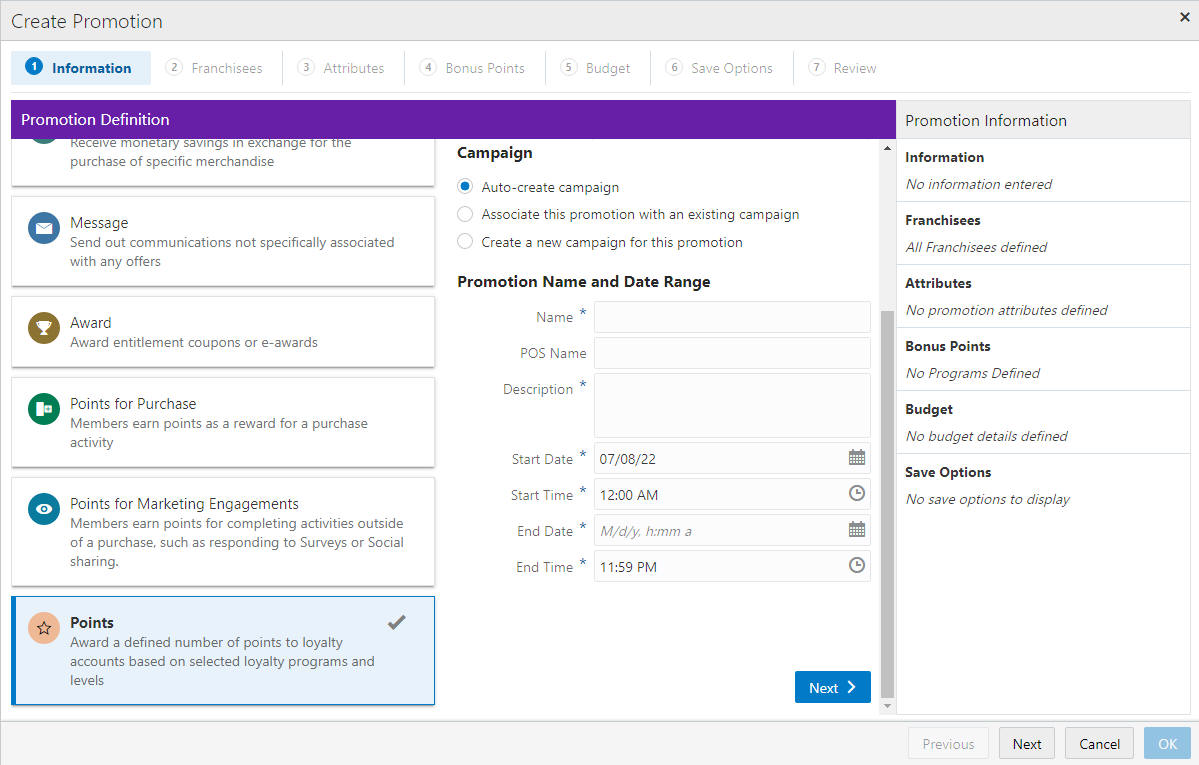Click the End Time field
Image resolution: width=1199 pixels, height=765 pixels.
[x=732, y=566]
